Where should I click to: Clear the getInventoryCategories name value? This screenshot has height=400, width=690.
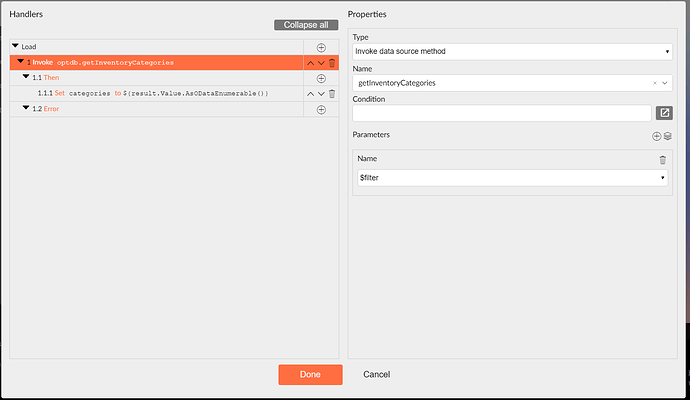point(655,83)
